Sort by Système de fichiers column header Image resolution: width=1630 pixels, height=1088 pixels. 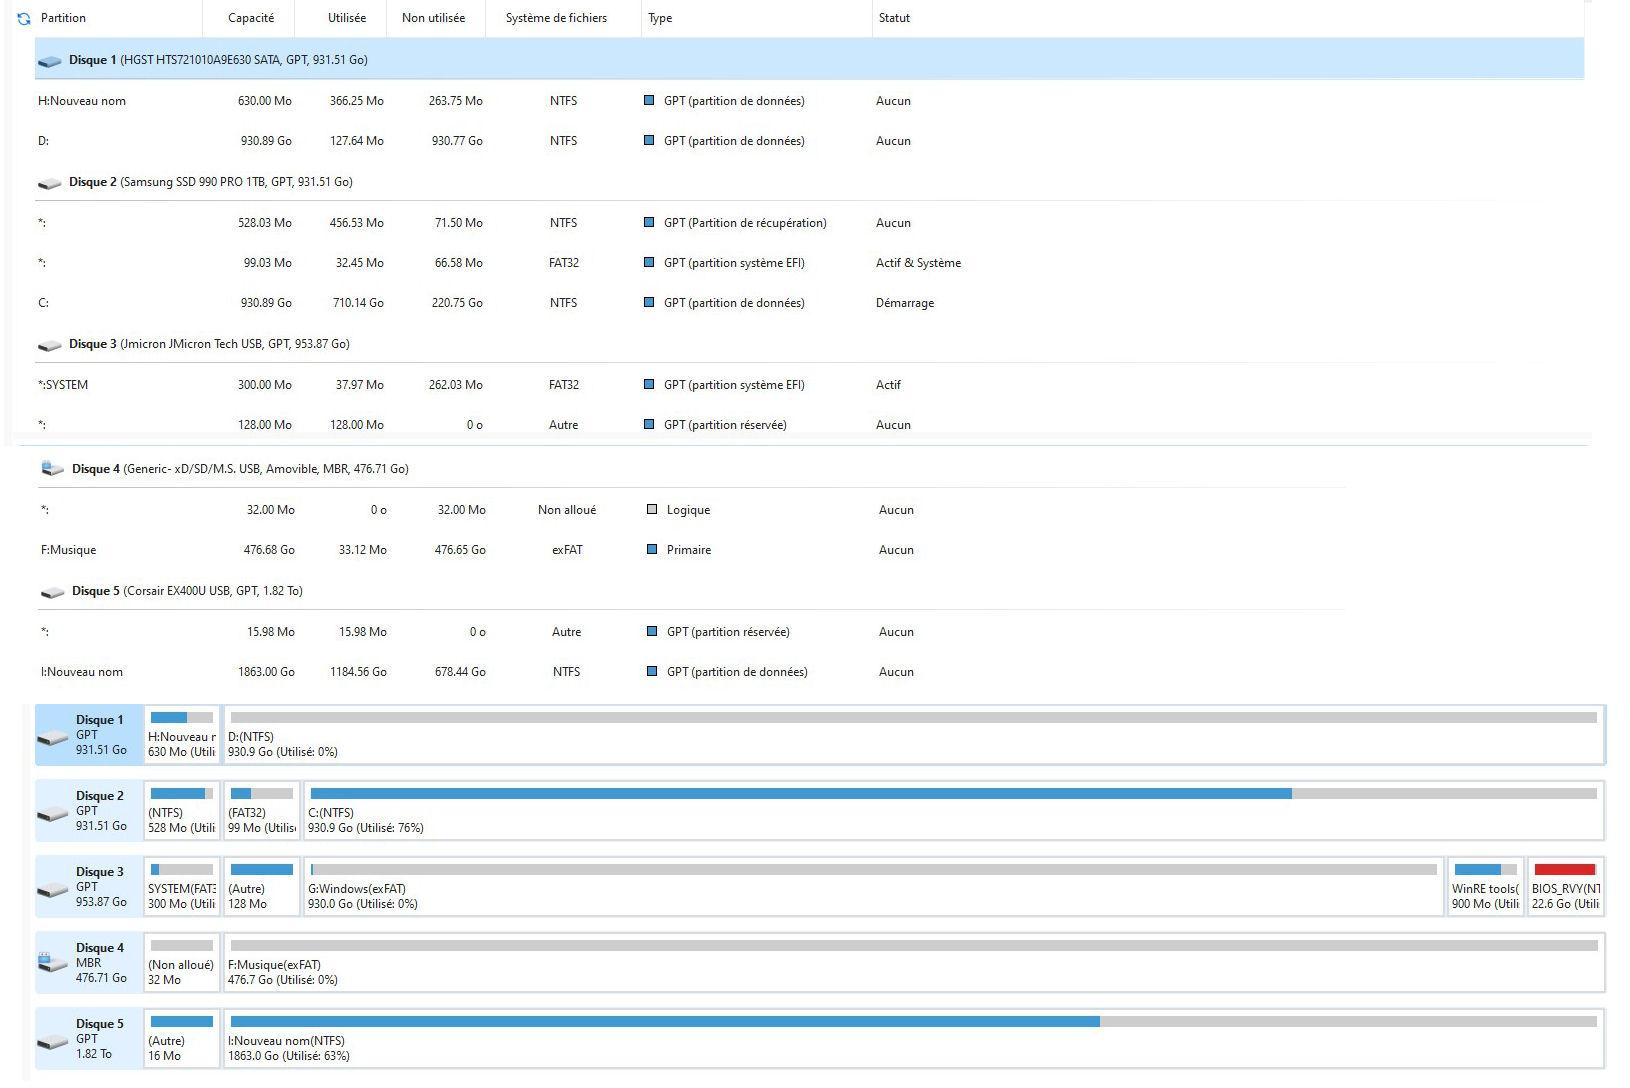coord(556,18)
